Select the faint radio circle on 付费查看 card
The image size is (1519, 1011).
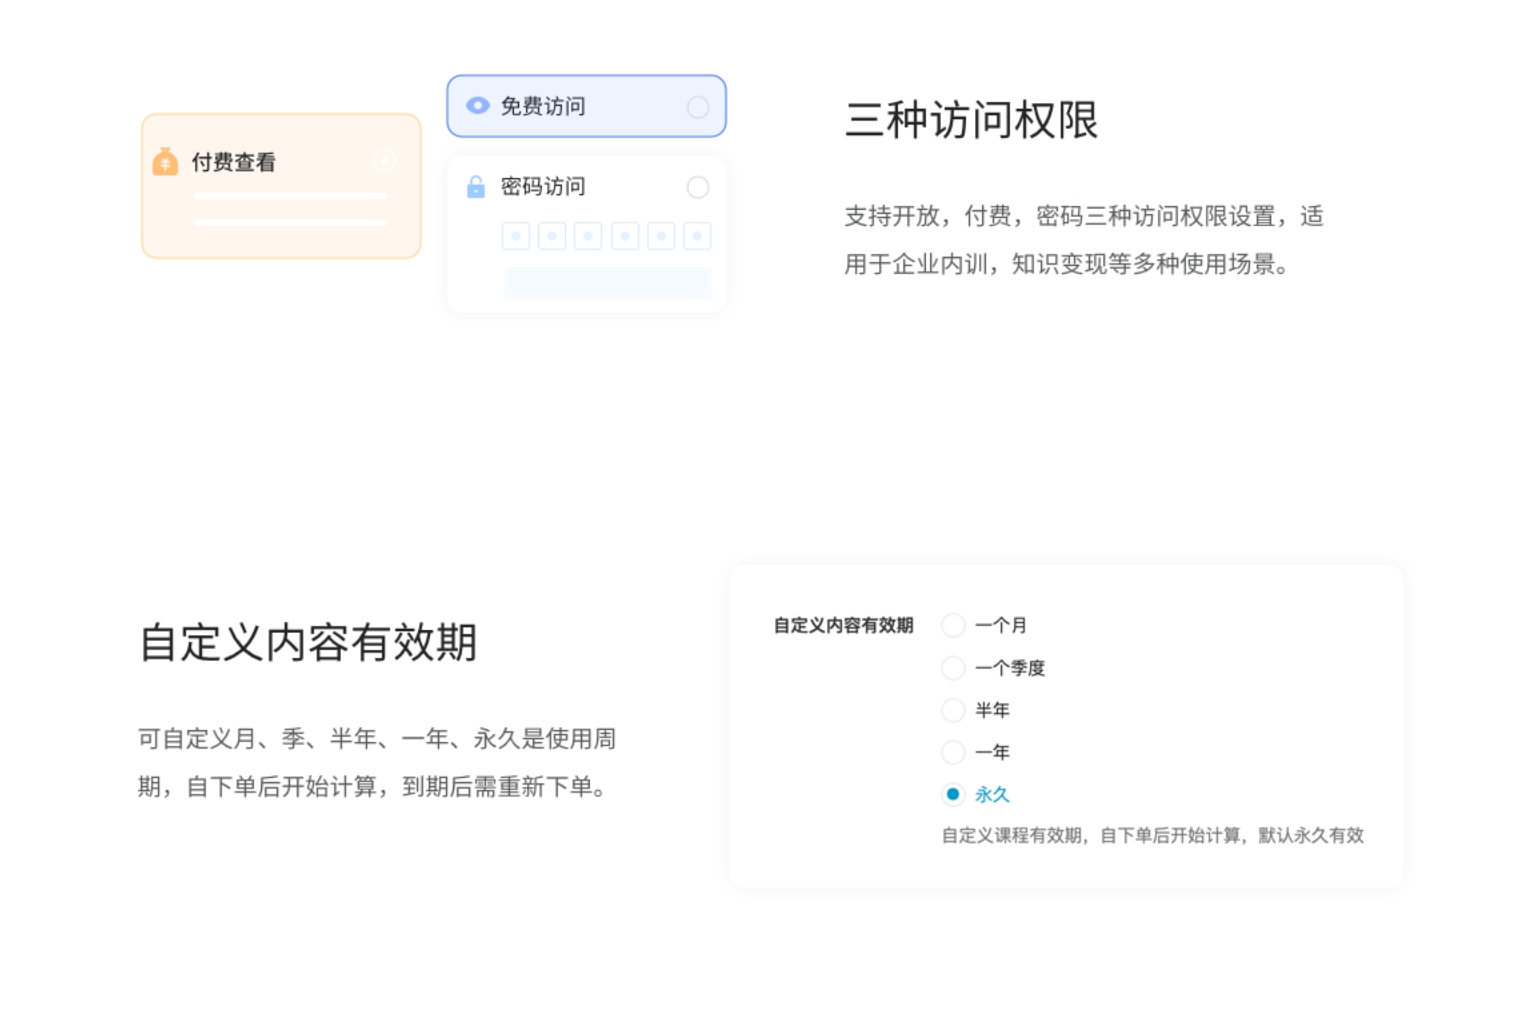pos(385,161)
